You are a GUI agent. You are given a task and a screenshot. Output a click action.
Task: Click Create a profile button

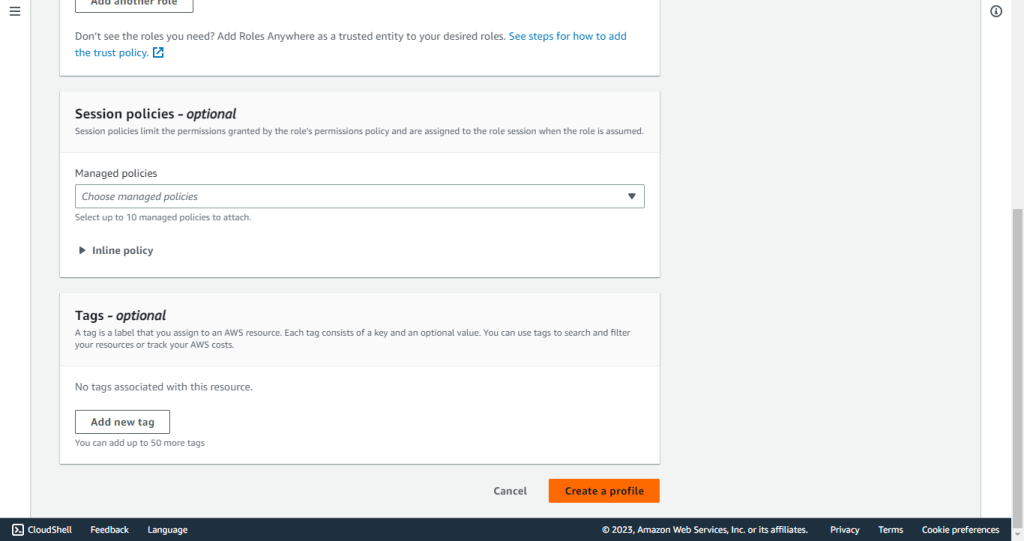pos(604,491)
